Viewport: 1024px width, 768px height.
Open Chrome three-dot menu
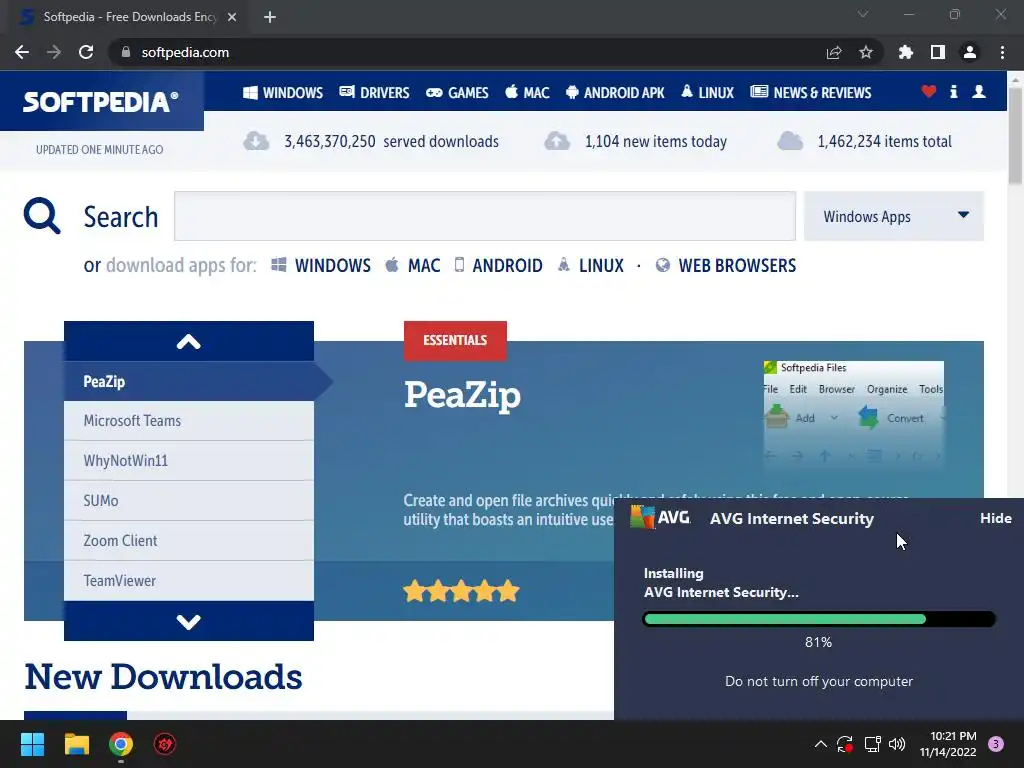pos(1002,52)
